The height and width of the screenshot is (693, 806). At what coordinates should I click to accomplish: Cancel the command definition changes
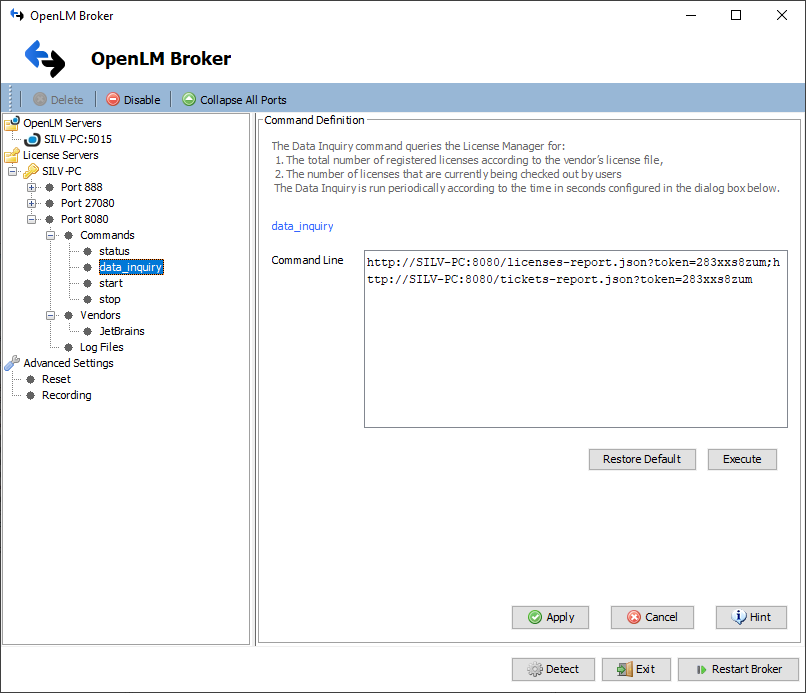[652, 617]
